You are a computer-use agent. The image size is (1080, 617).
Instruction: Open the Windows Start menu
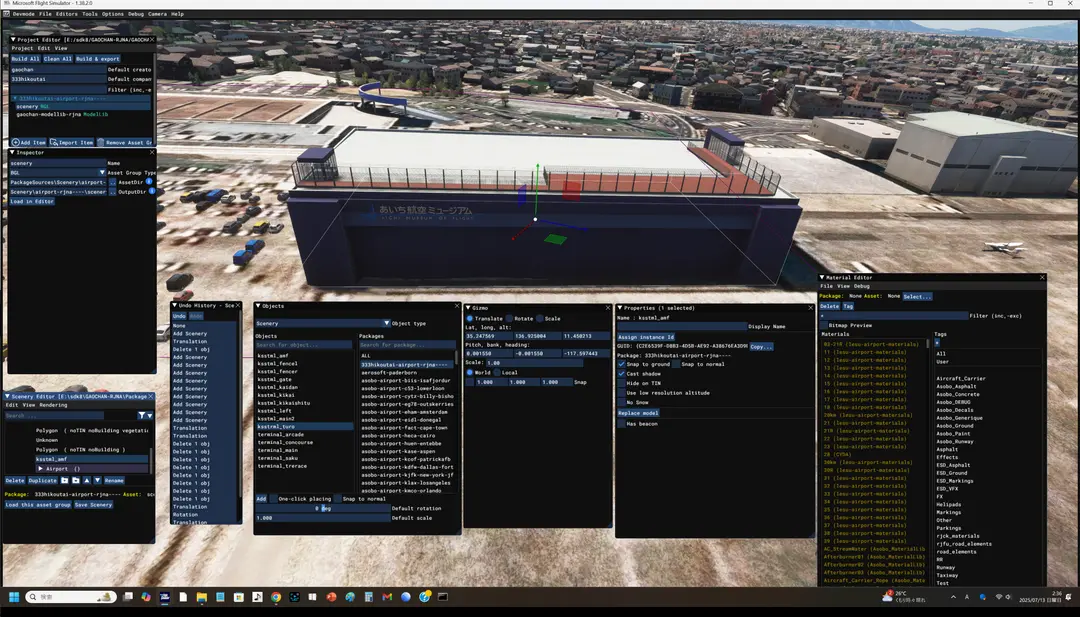[13, 597]
